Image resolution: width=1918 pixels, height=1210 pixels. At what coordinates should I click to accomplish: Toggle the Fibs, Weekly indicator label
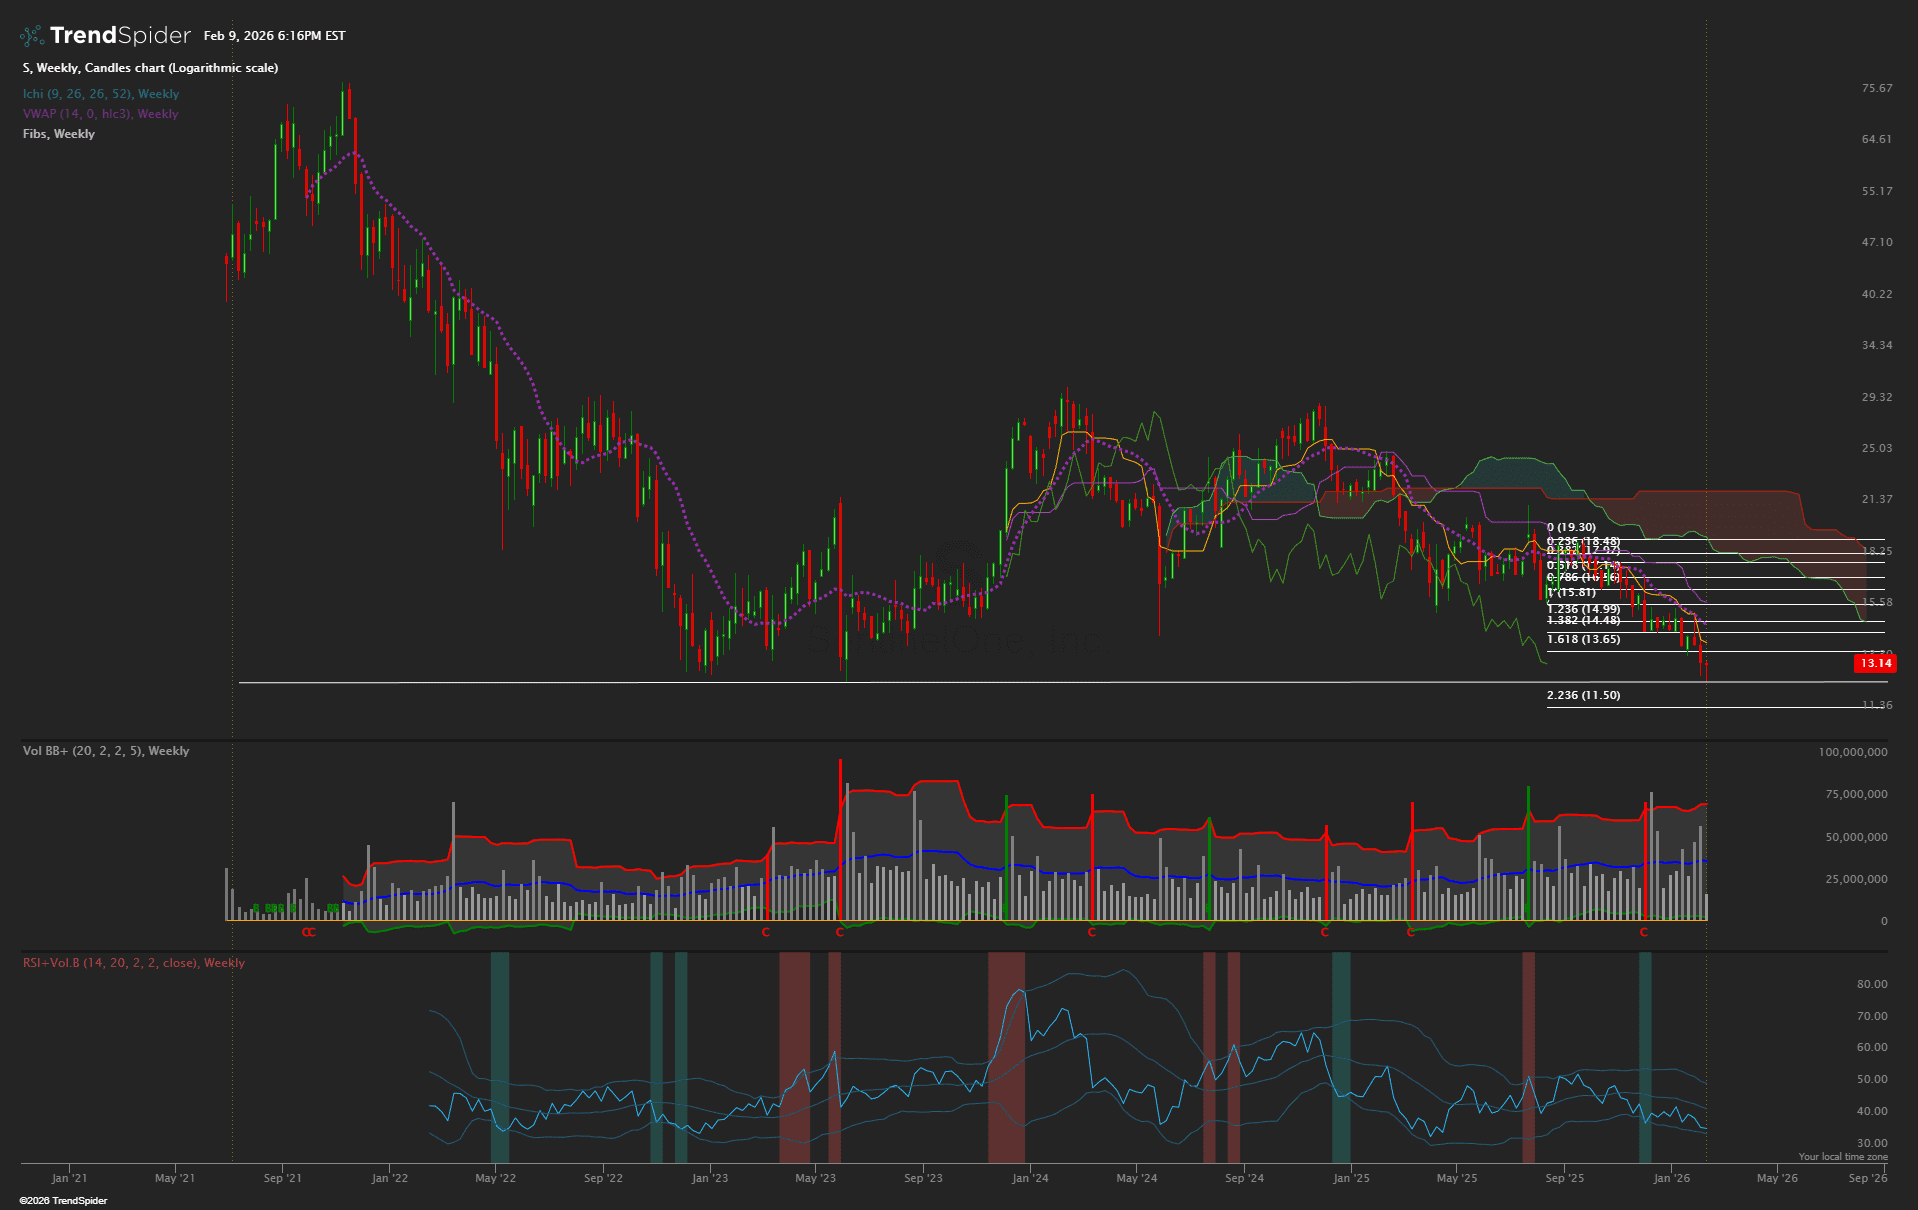click(x=59, y=134)
